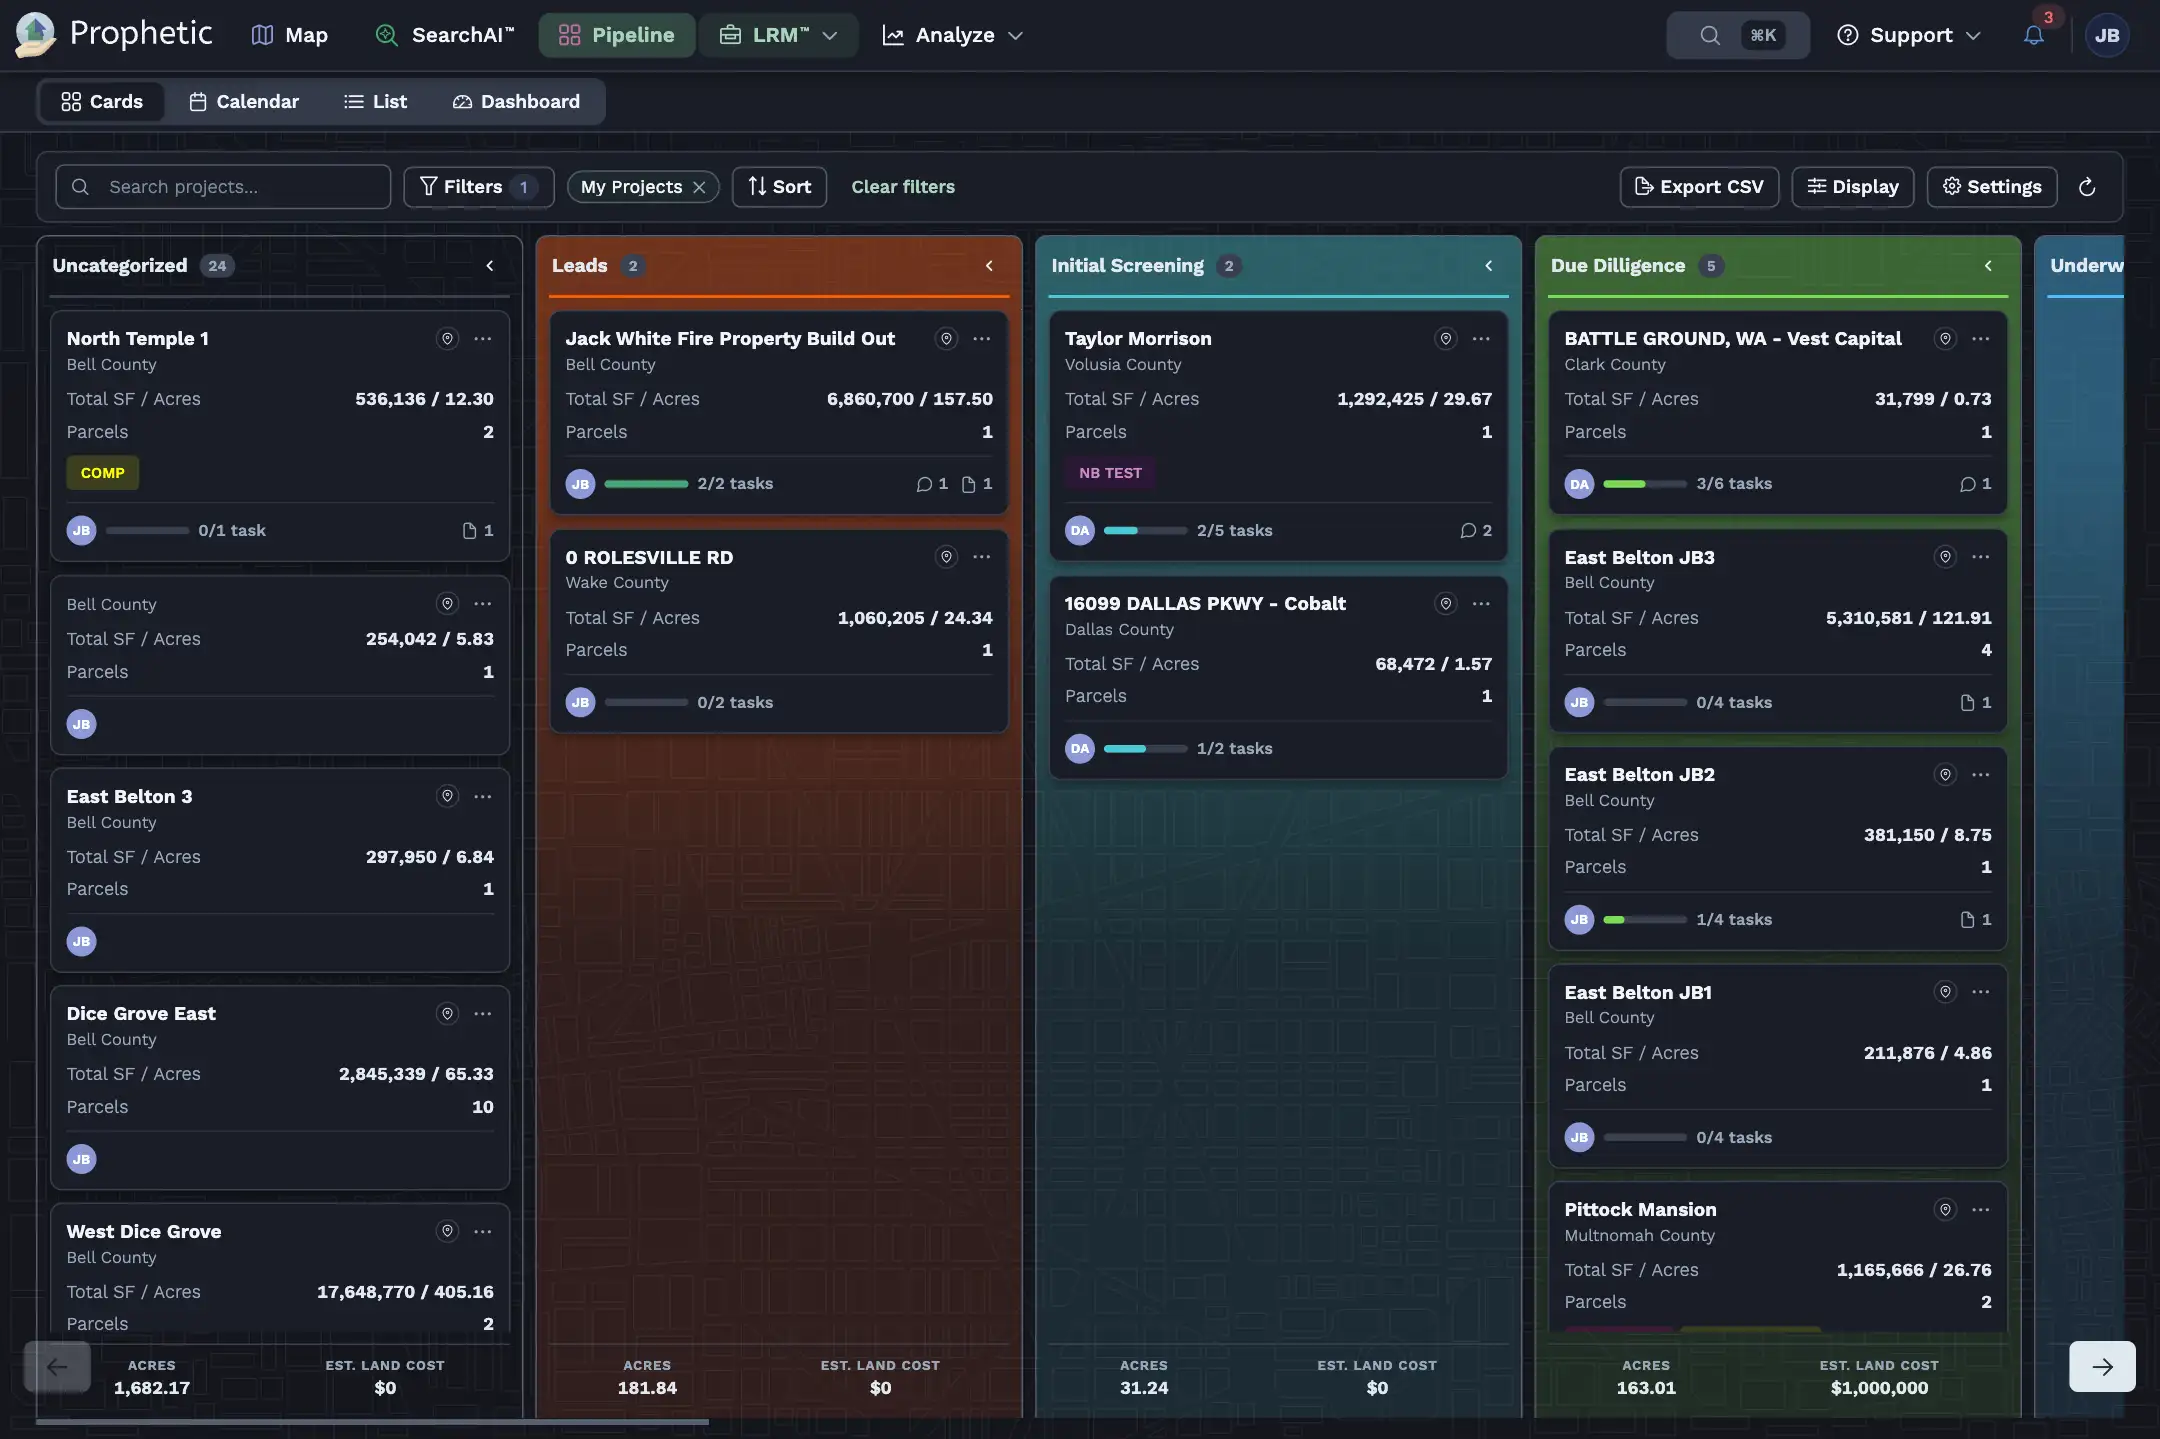Click location pin on Pittock Mansion card
The width and height of the screenshot is (2160, 1439).
[1945, 1210]
